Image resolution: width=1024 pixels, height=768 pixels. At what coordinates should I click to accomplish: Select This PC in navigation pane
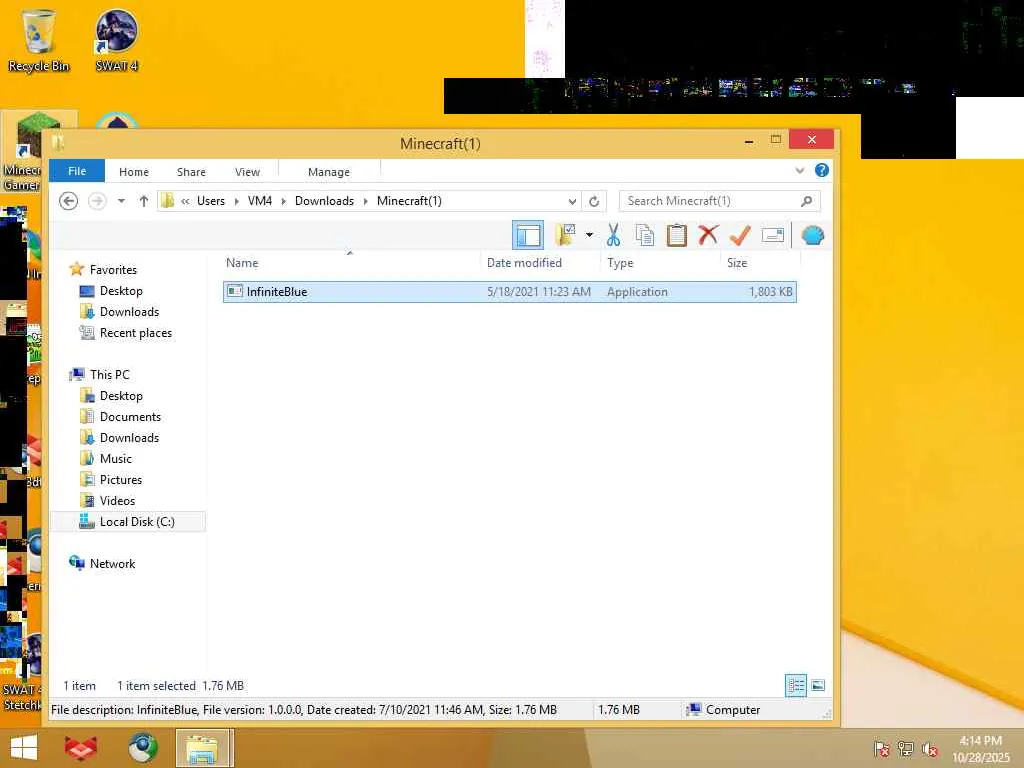[110, 374]
